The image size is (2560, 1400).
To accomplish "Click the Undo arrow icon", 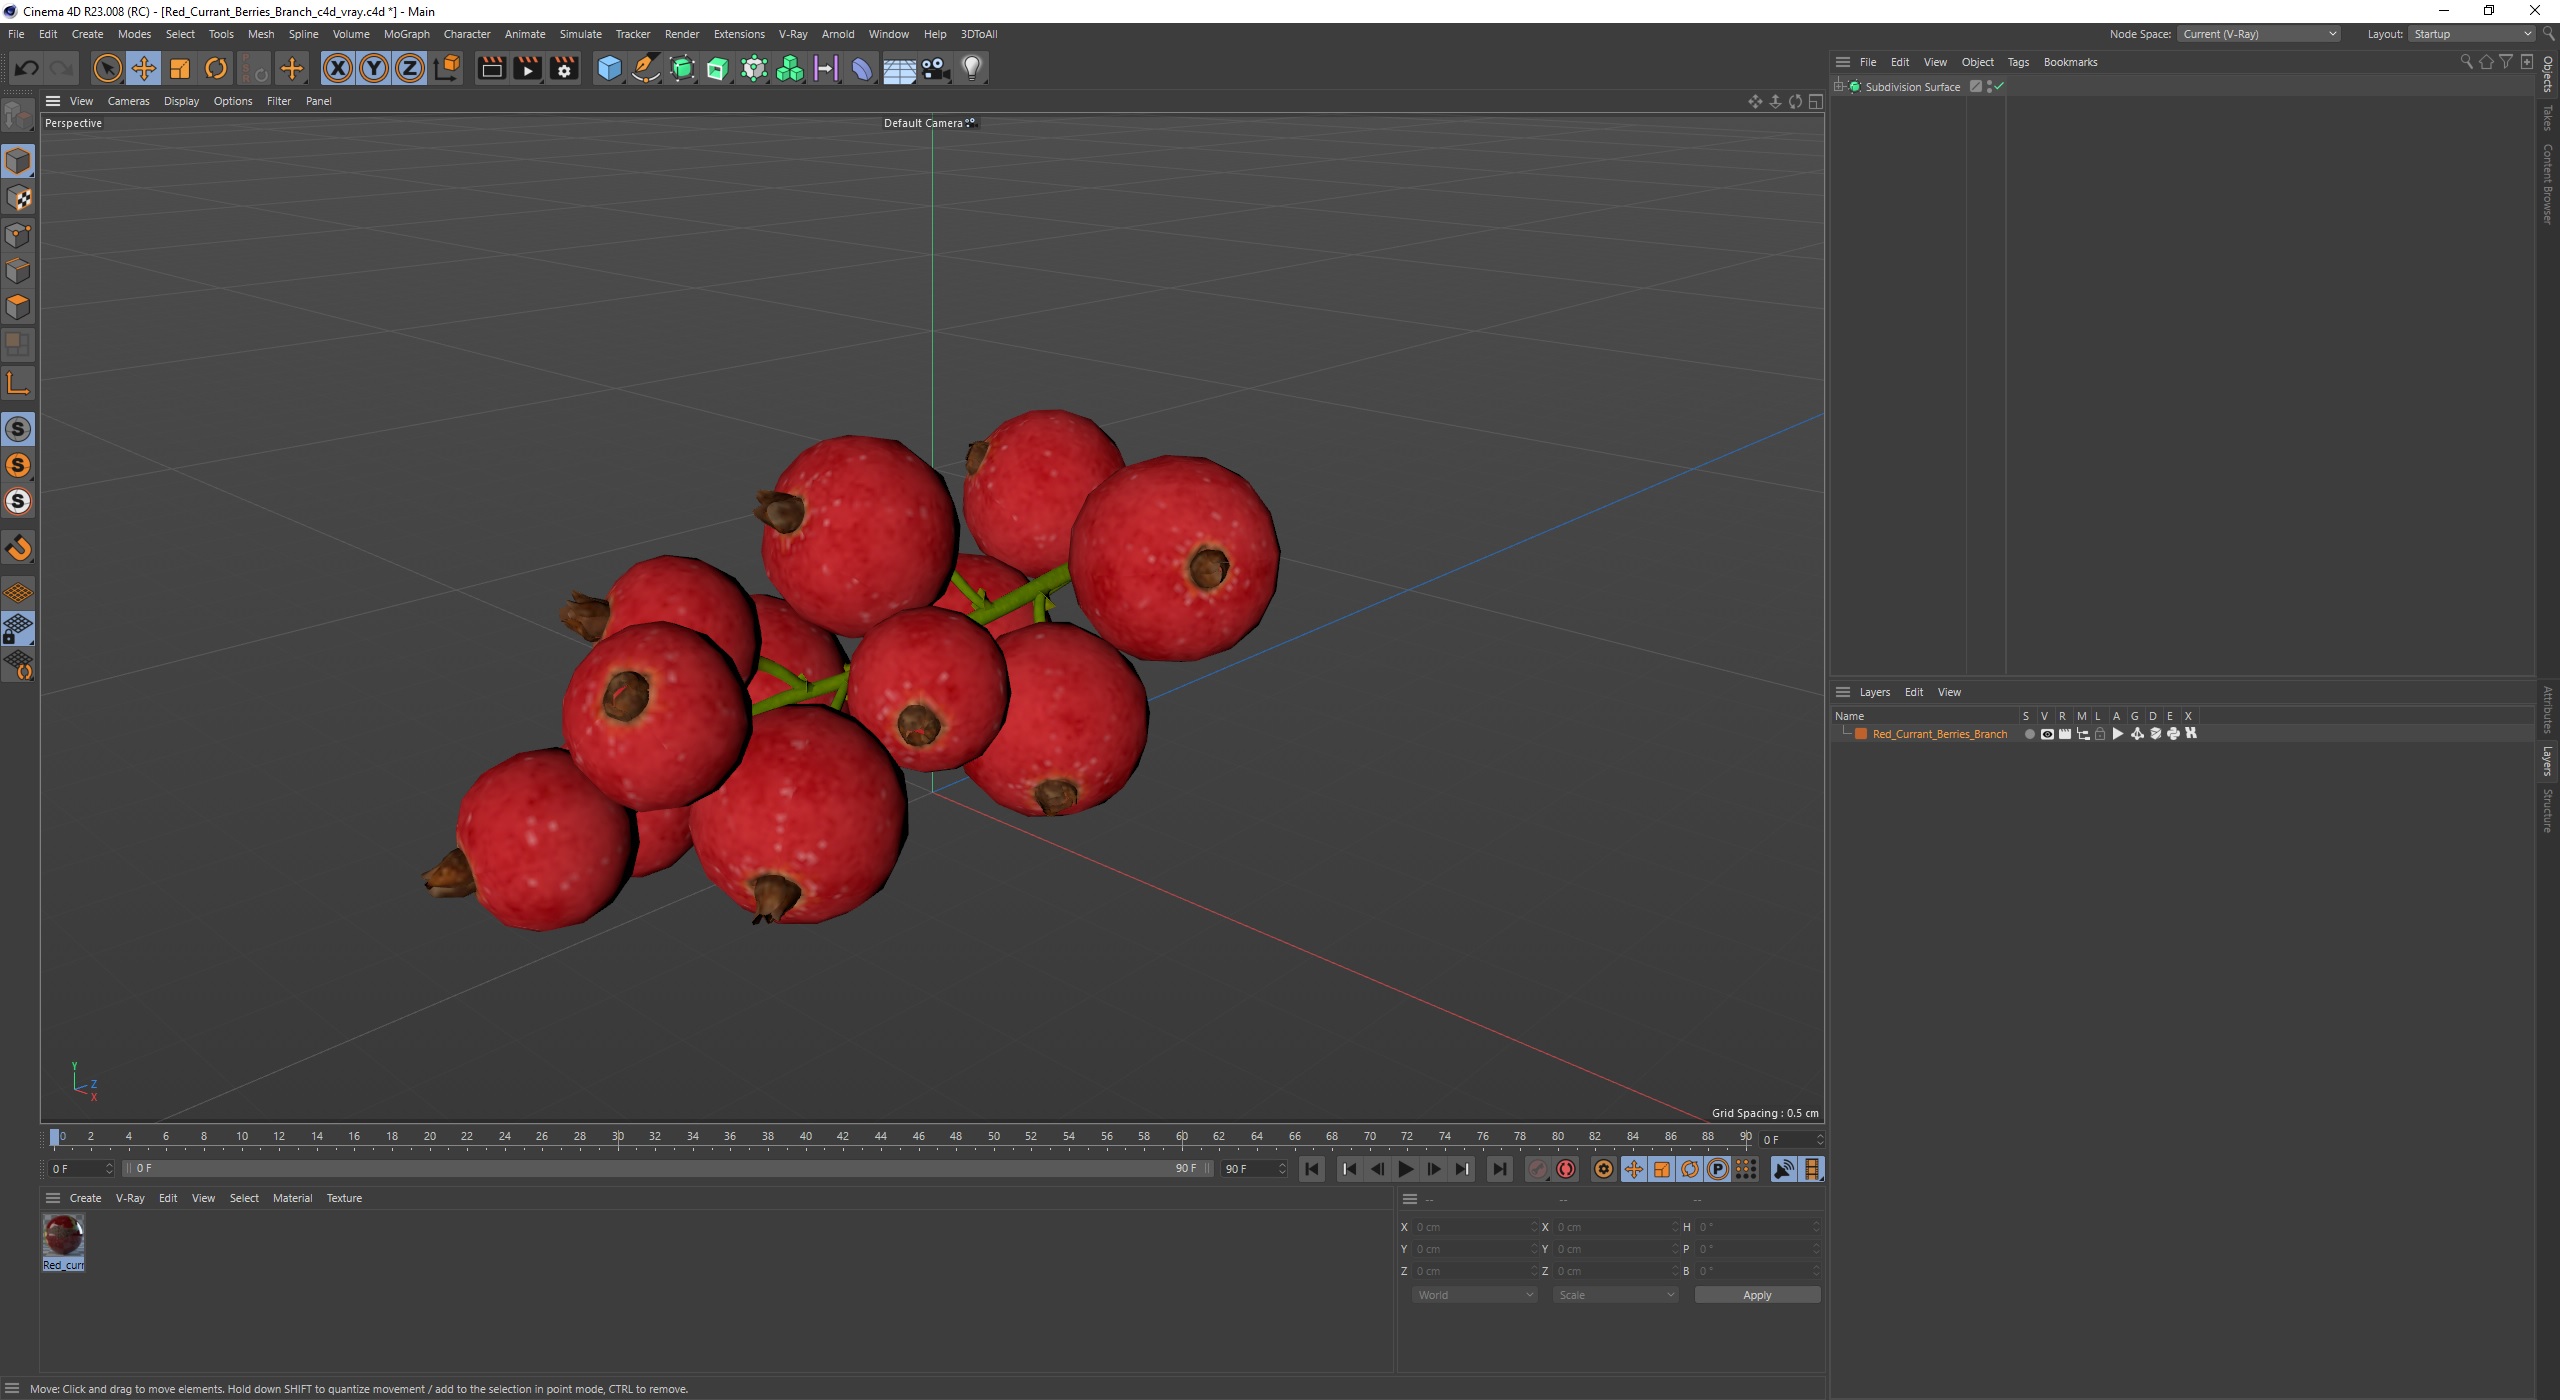I will pos(27,68).
